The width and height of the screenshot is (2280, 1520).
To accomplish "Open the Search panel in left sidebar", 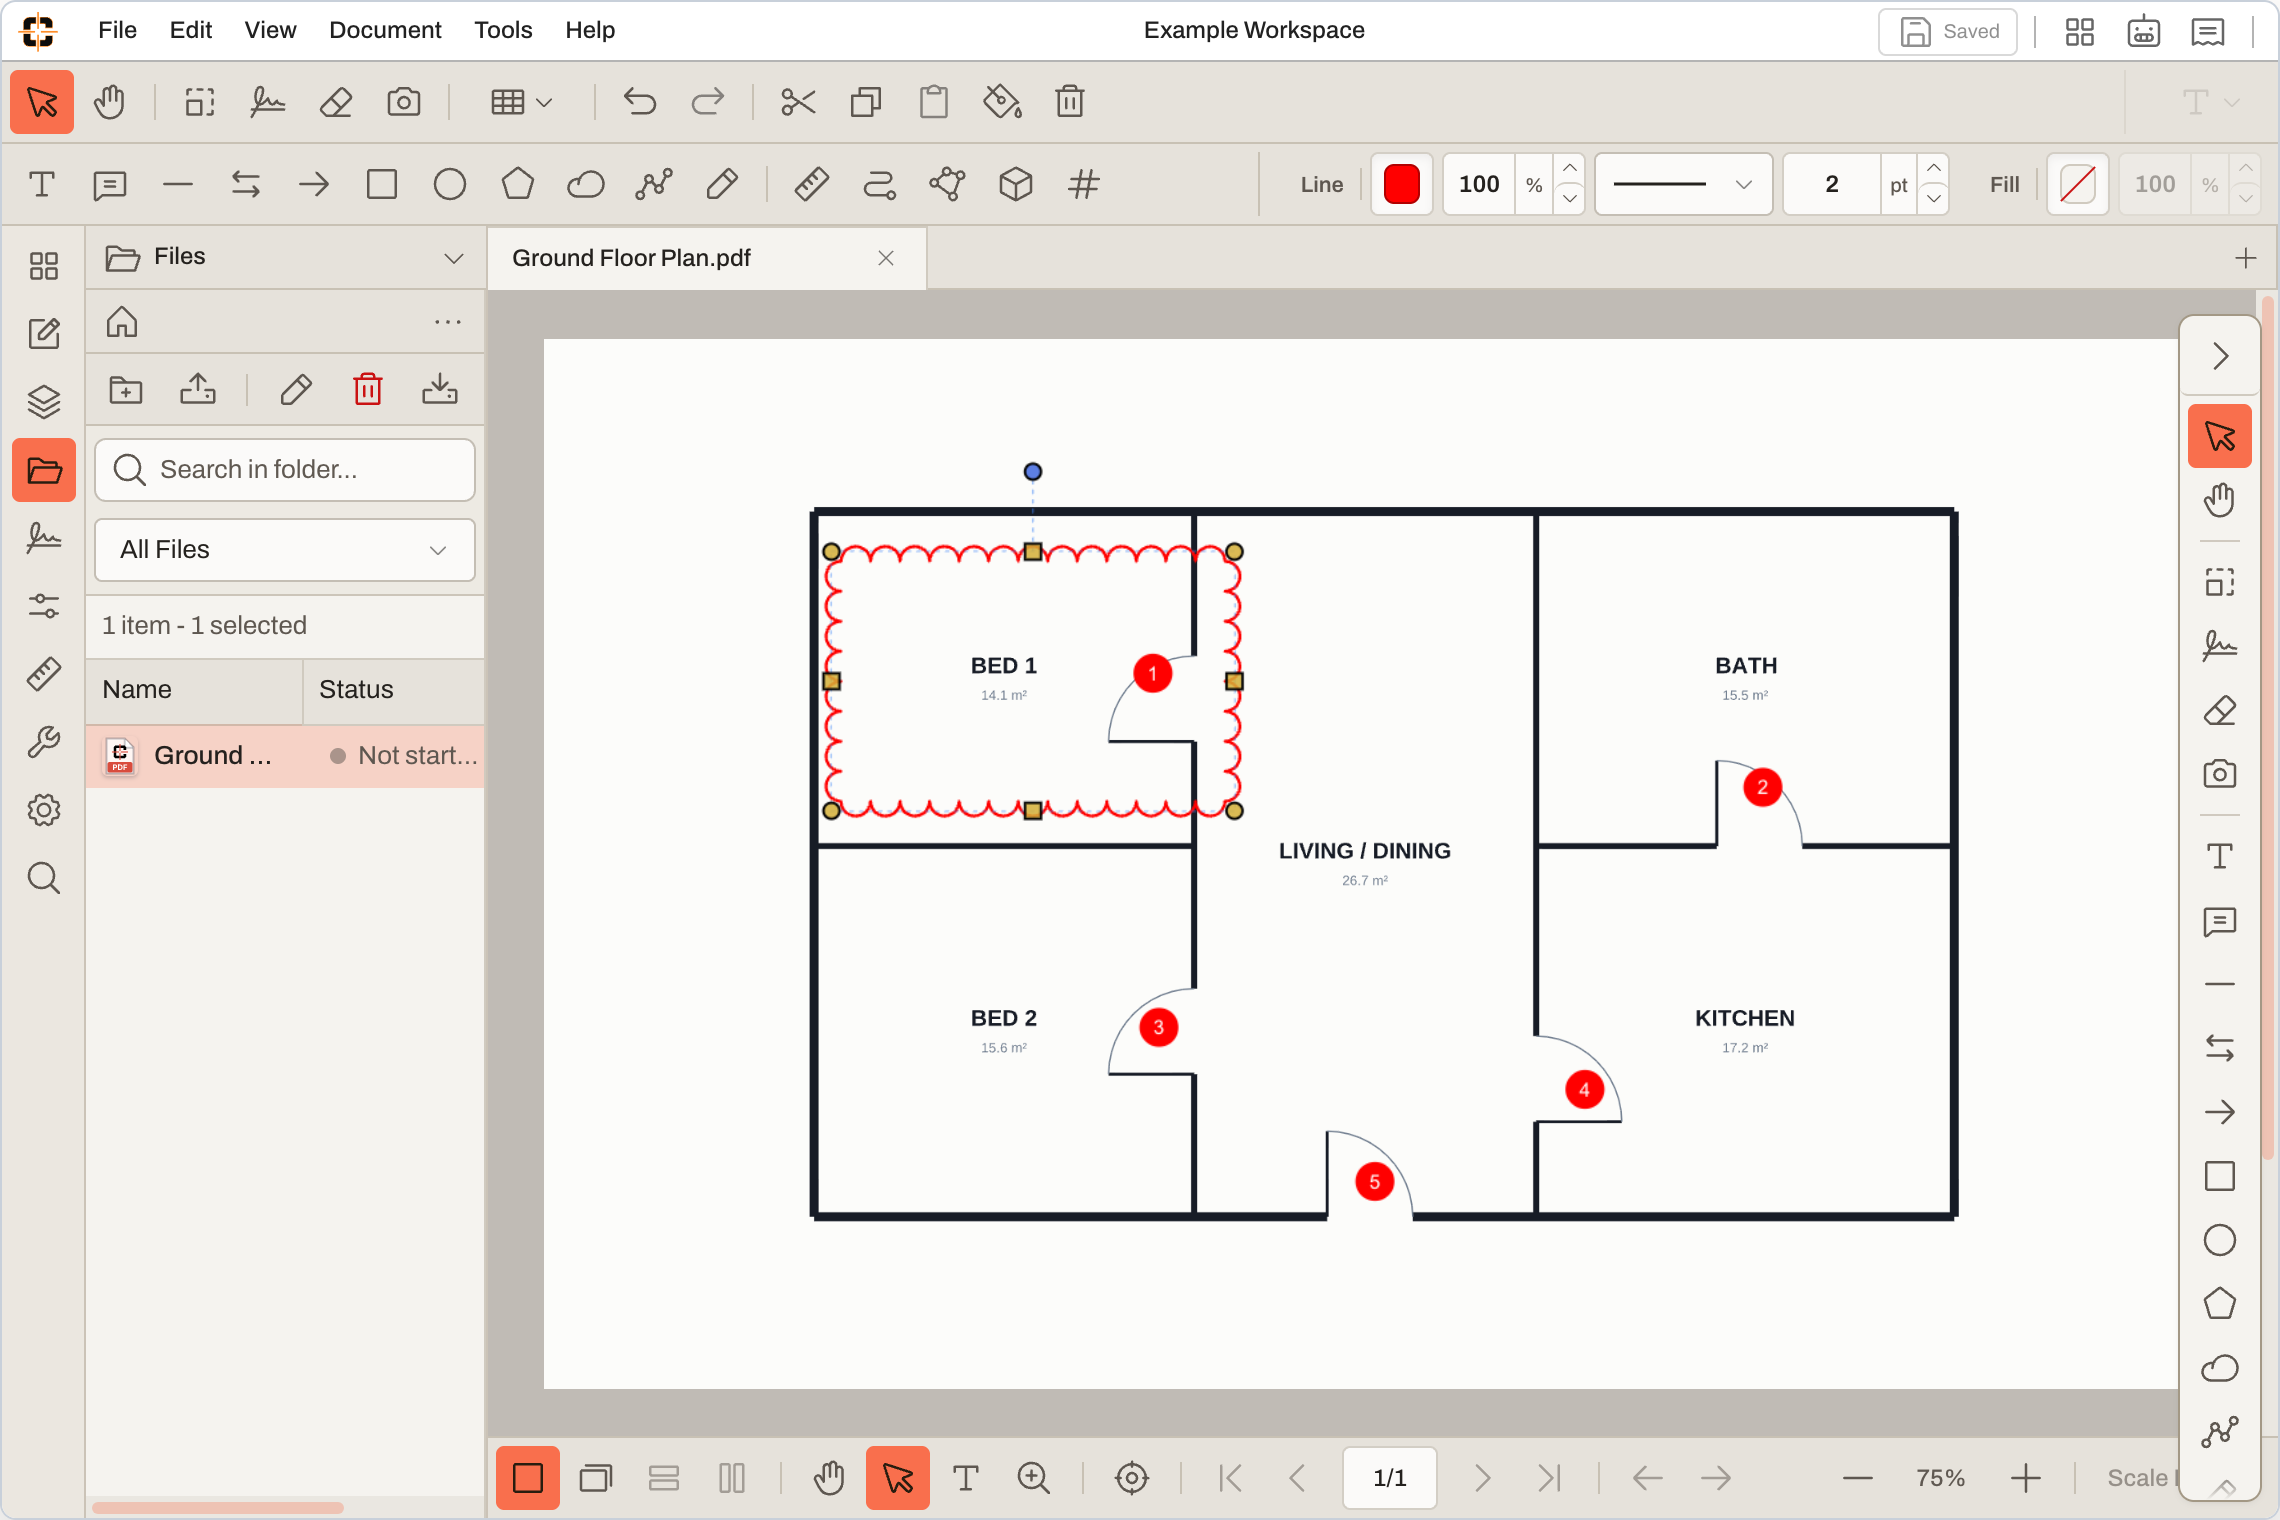I will click(x=44, y=878).
